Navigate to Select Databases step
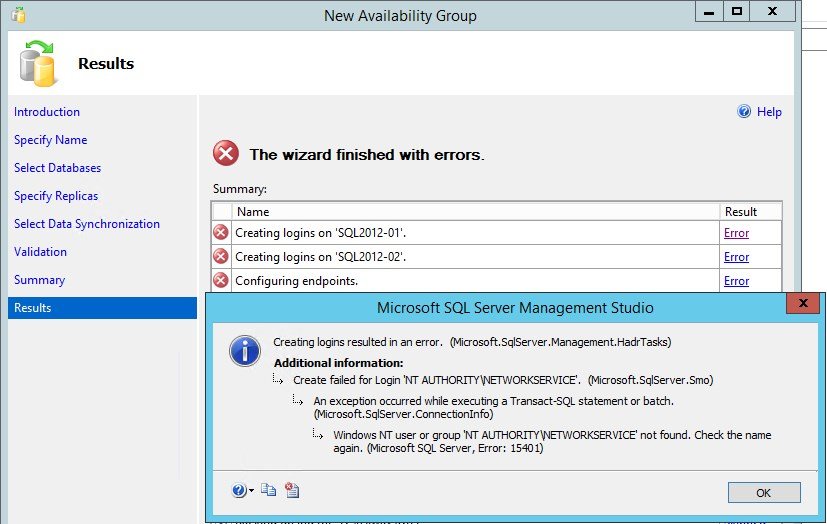Screen dimensions: 827x524 click(57, 168)
